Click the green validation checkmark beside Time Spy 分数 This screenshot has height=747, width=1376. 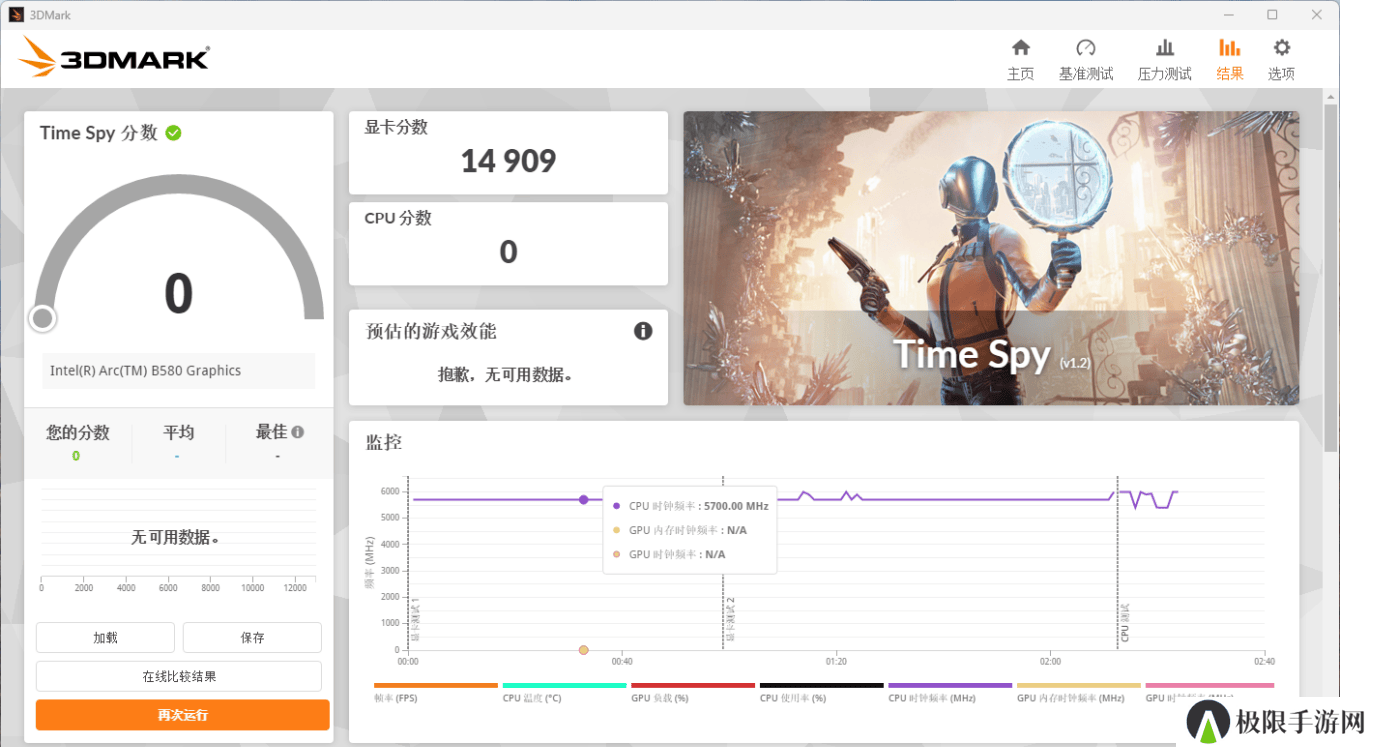(174, 133)
